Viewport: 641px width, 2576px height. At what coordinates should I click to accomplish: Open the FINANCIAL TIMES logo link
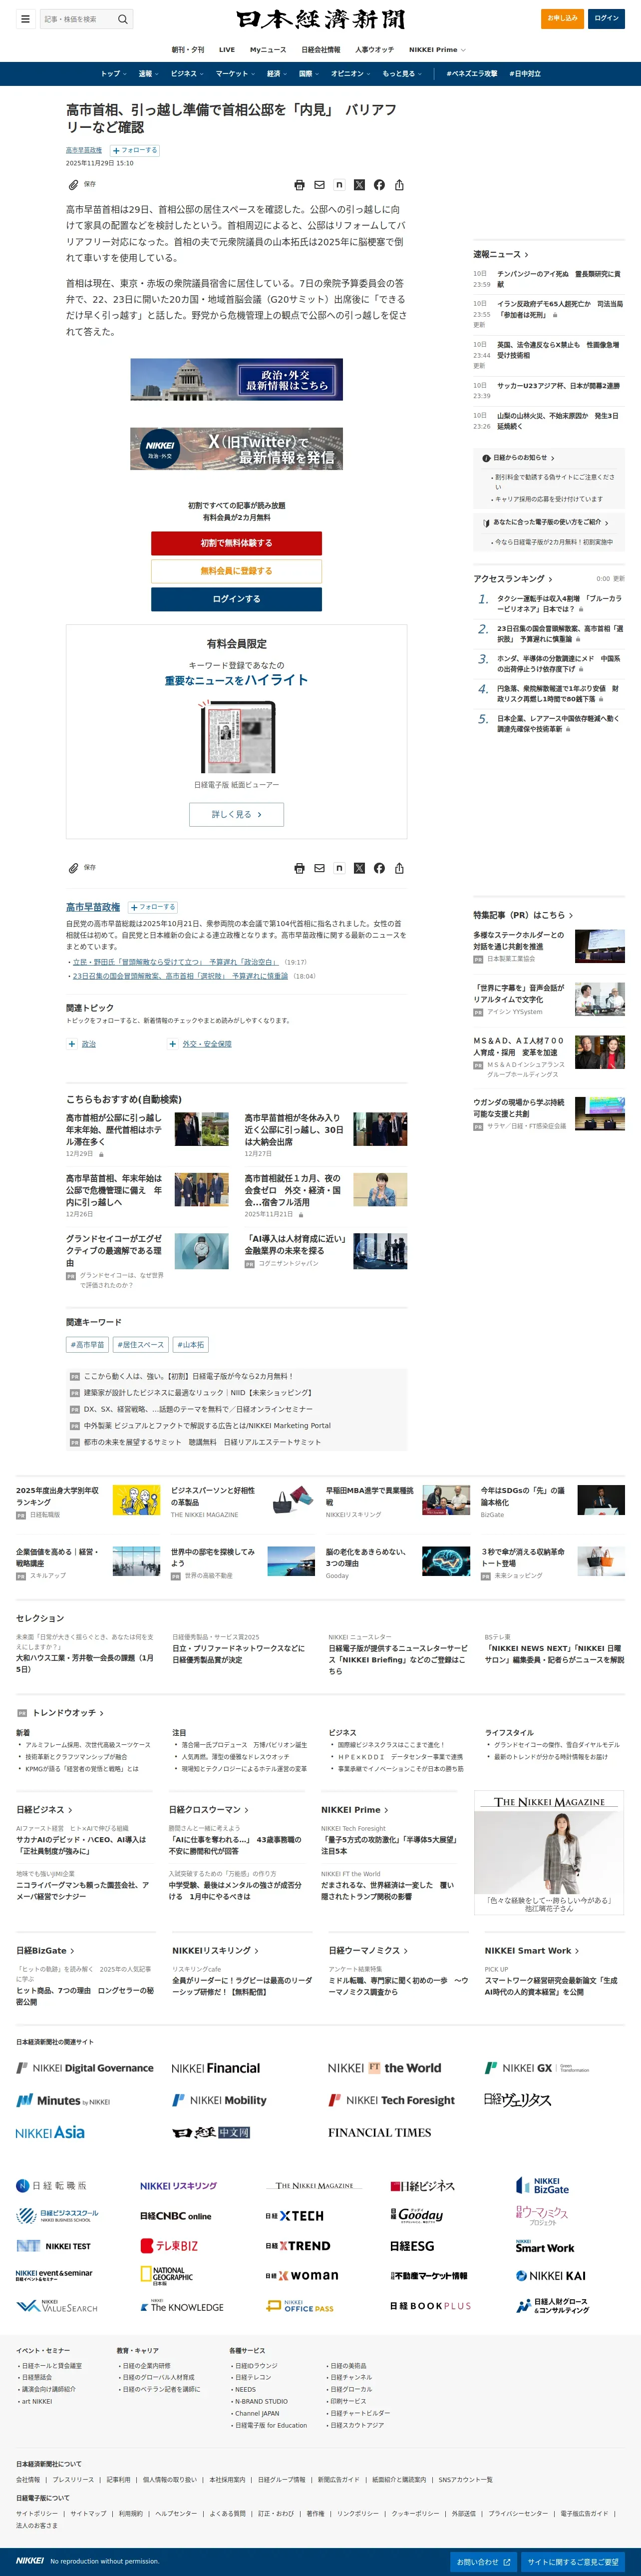coord(379,2133)
